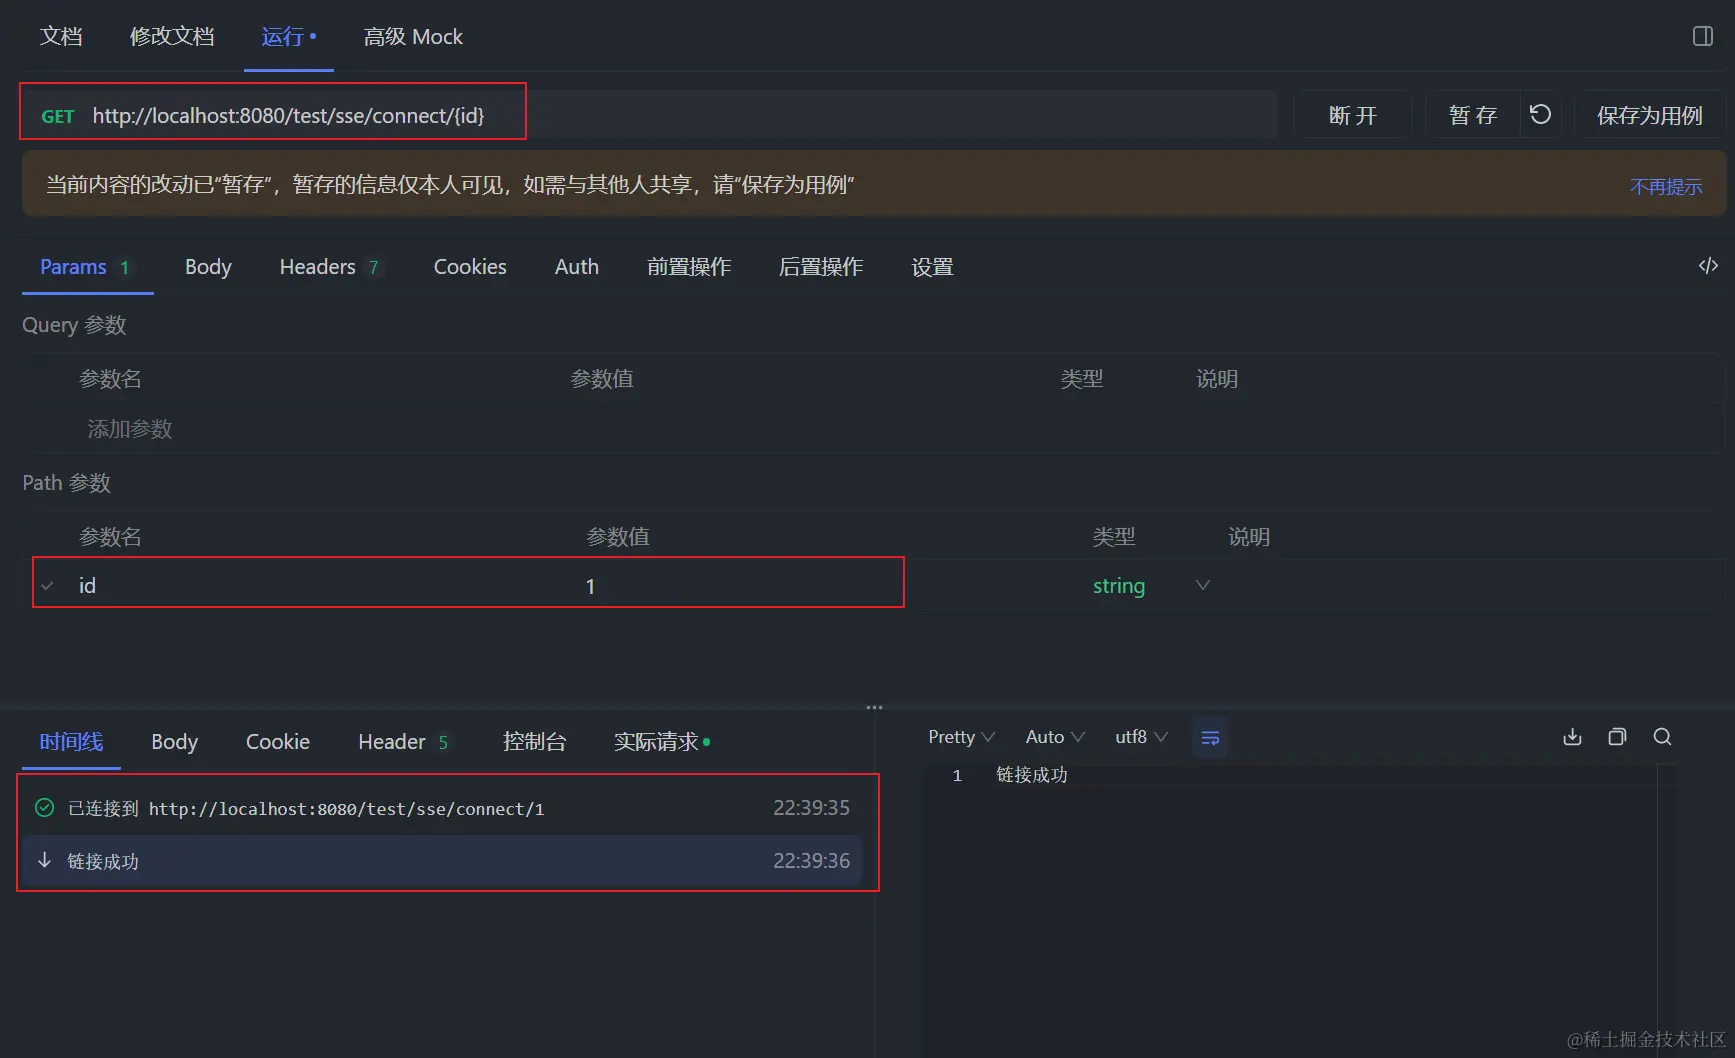Select the 时间线 response tab
The width and height of the screenshot is (1735, 1058).
(x=71, y=742)
